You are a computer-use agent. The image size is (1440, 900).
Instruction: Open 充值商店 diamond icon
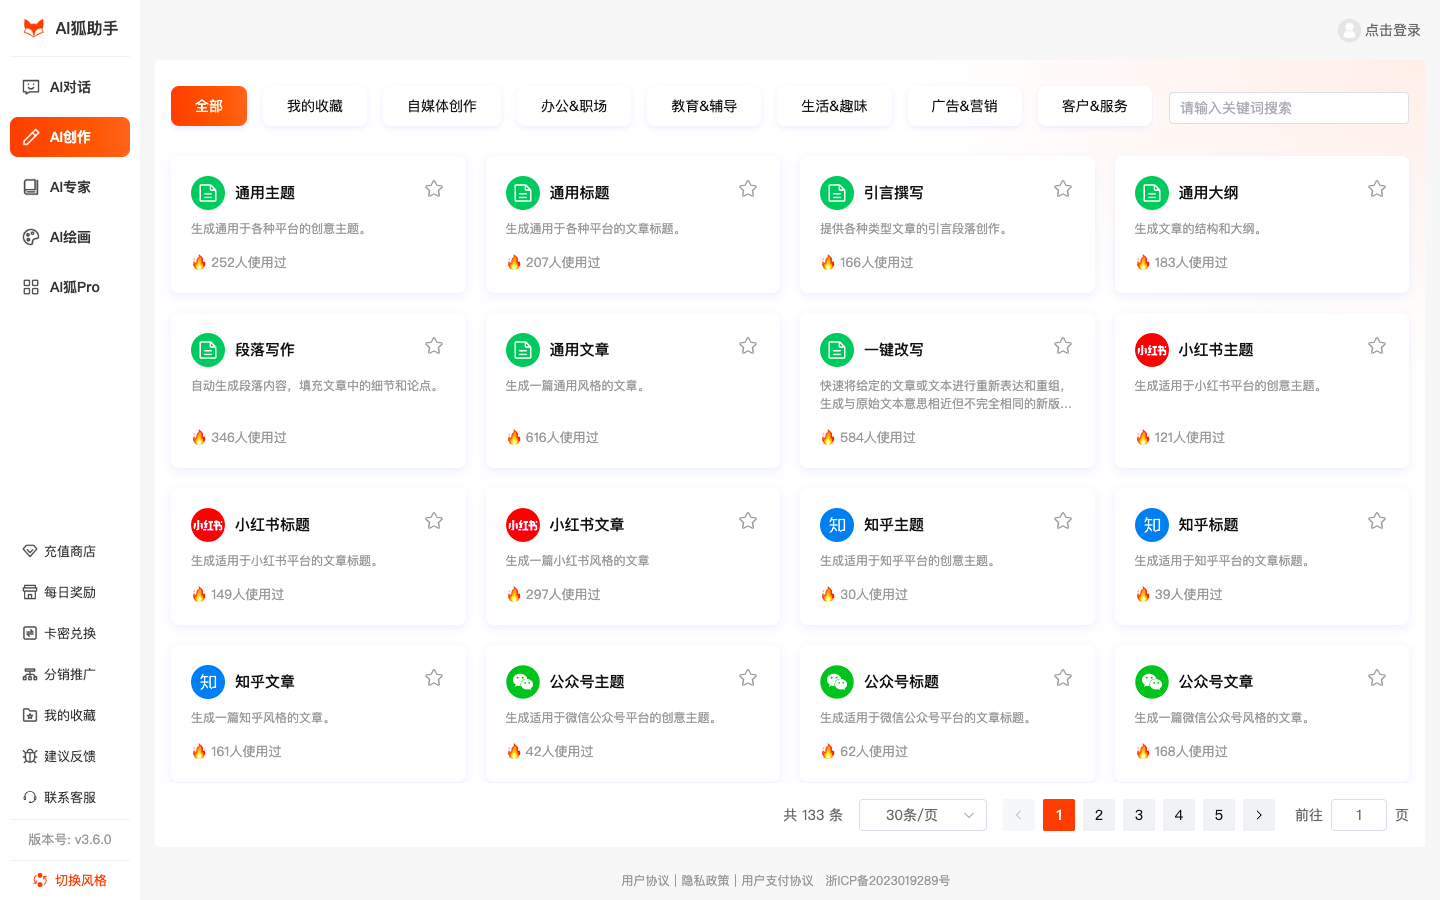pyautogui.click(x=30, y=551)
